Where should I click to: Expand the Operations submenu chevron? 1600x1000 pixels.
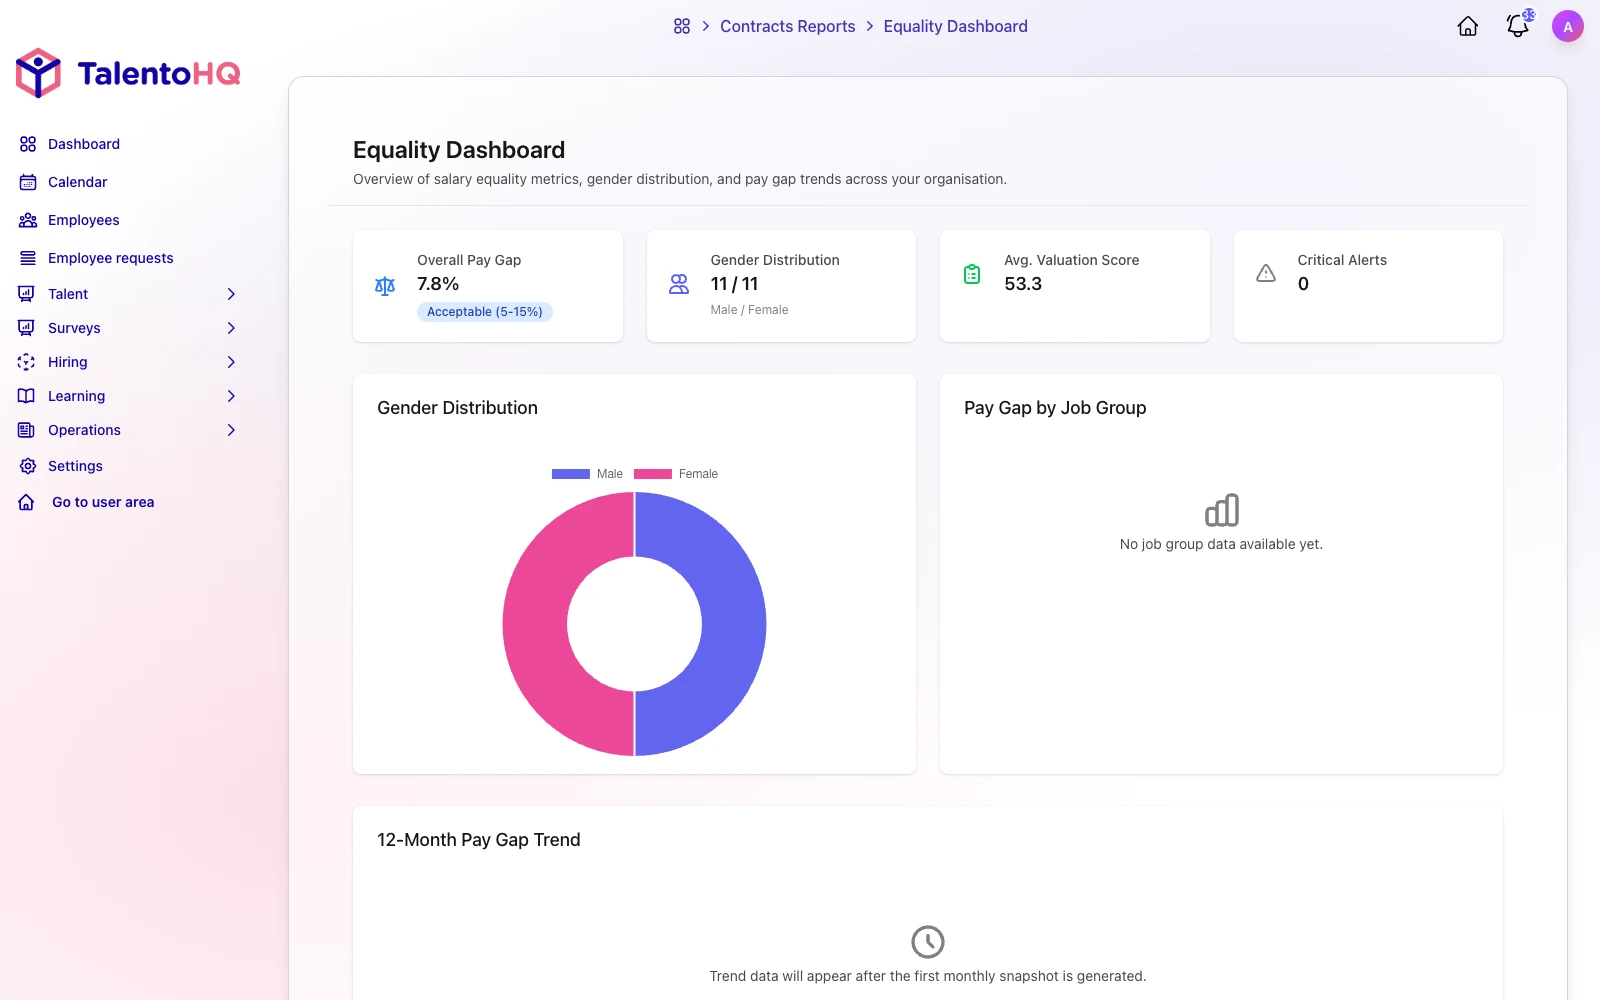coord(231,430)
